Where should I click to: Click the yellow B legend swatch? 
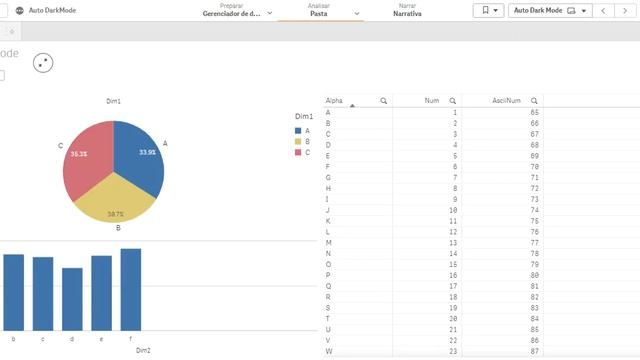298,142
